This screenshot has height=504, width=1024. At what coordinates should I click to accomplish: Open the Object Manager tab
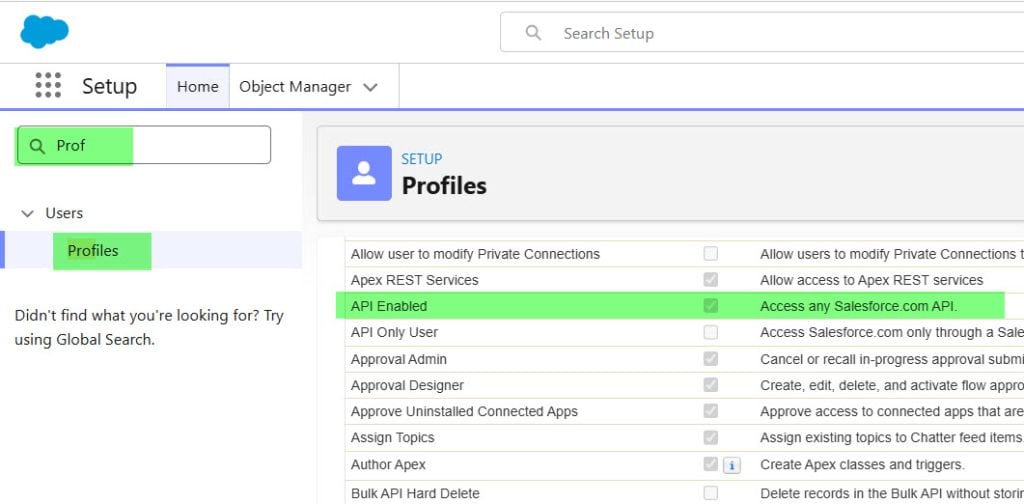(x=295, y=87)
